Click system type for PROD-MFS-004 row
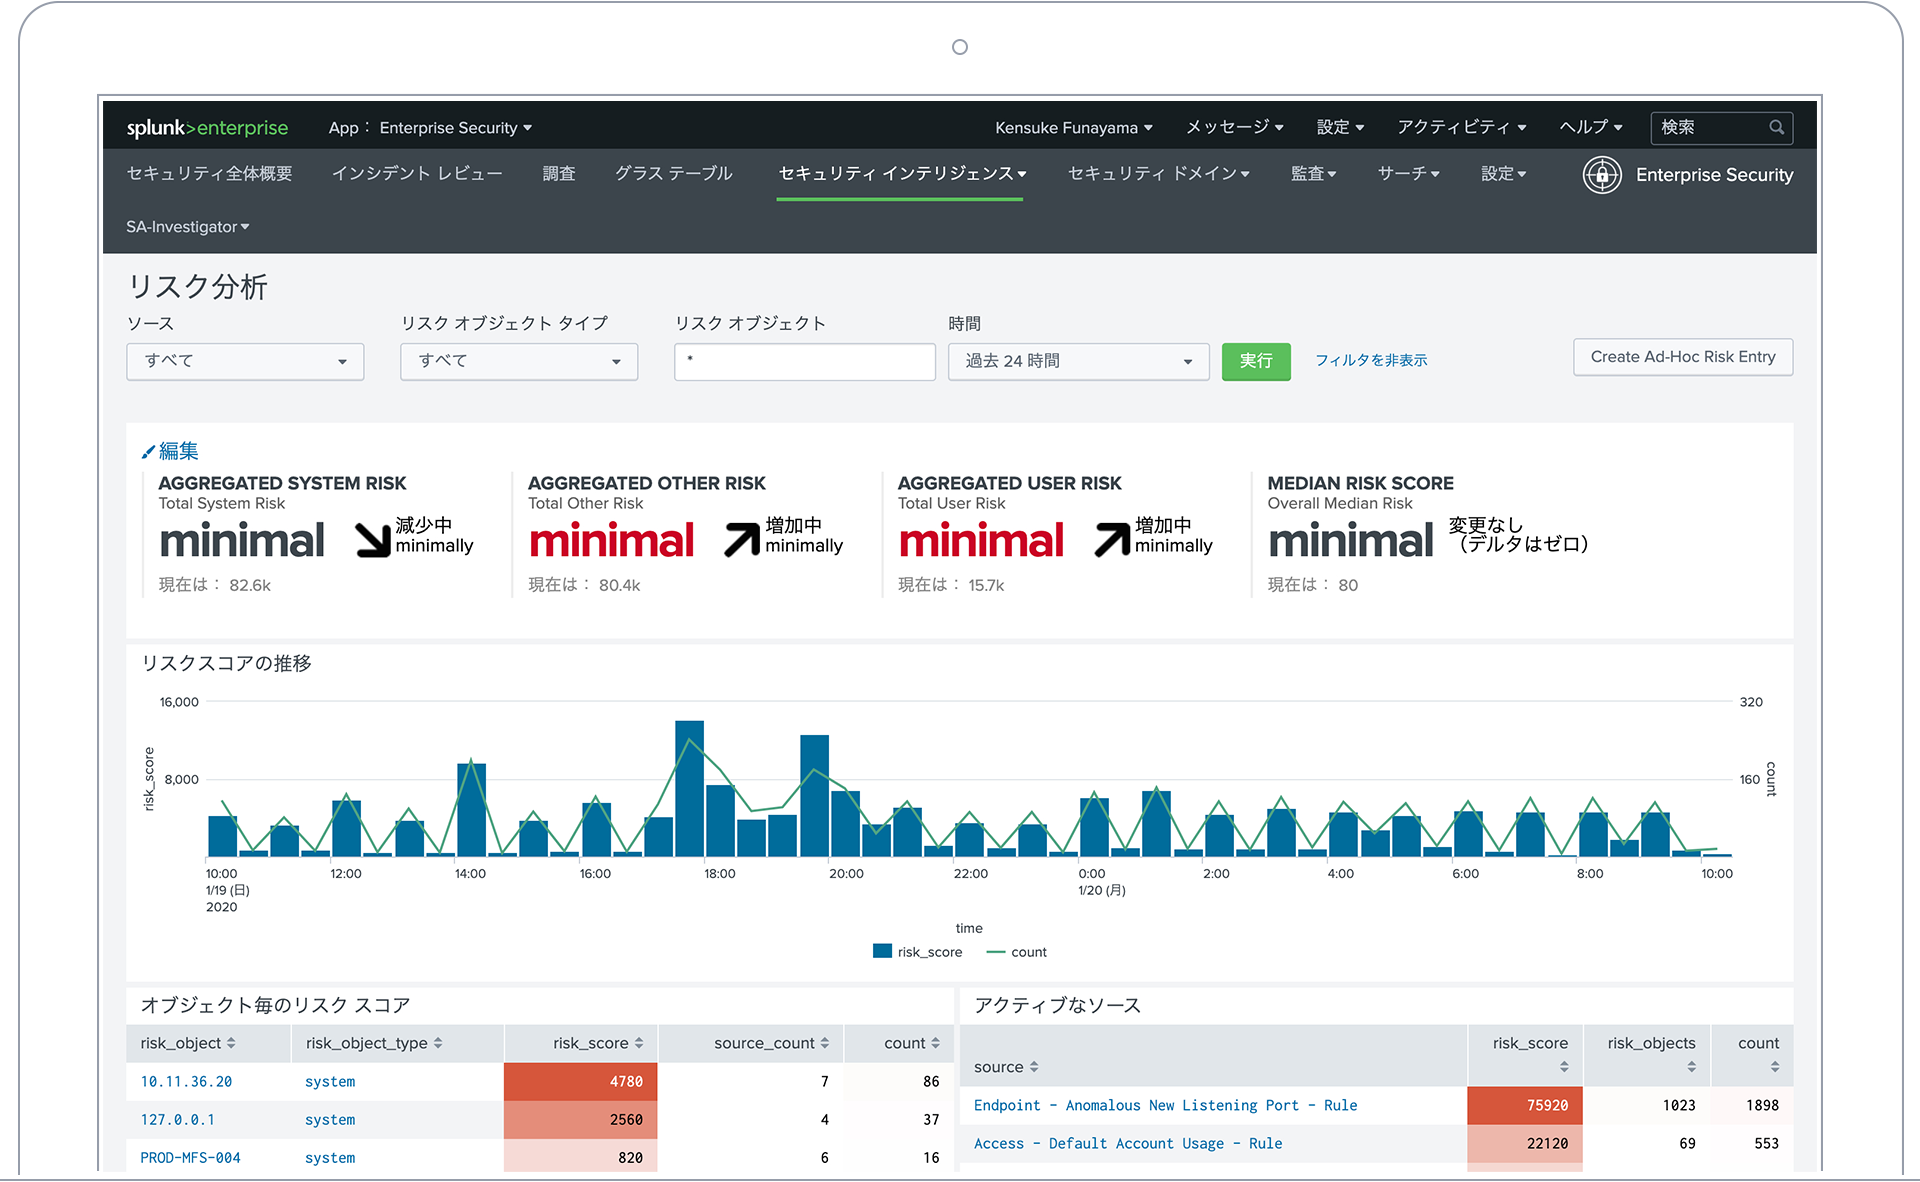This screenshot has width=1920, height=1182. [330, 1158]
